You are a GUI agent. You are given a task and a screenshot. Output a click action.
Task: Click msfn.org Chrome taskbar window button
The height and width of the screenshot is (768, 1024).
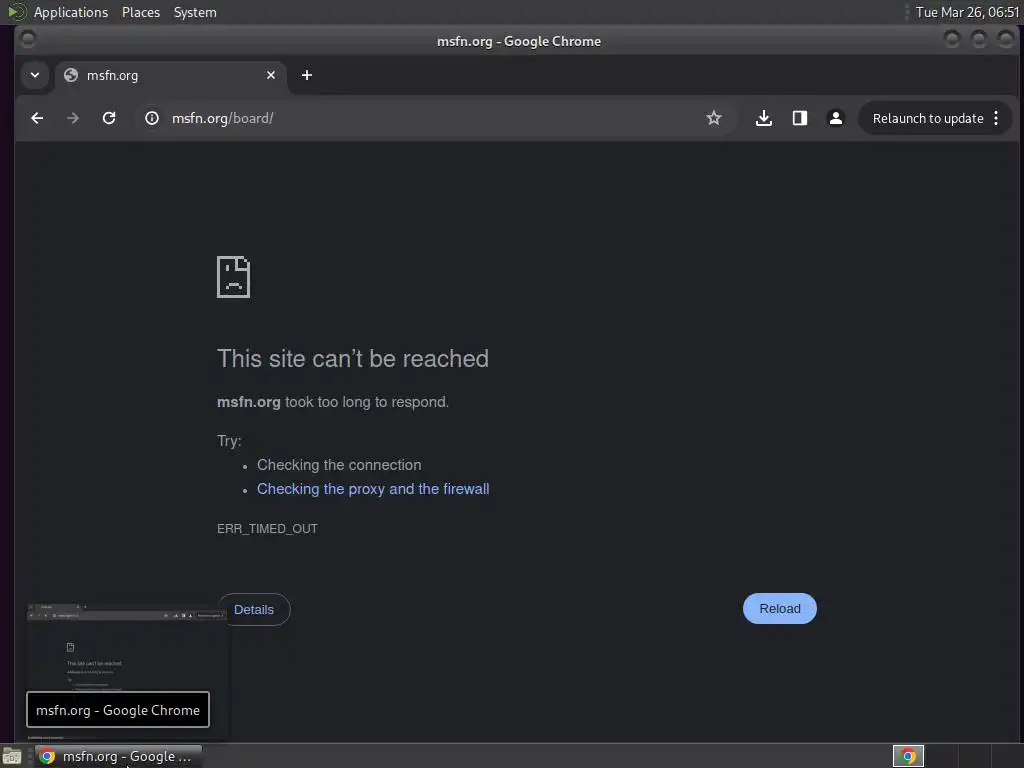(118, 756)
